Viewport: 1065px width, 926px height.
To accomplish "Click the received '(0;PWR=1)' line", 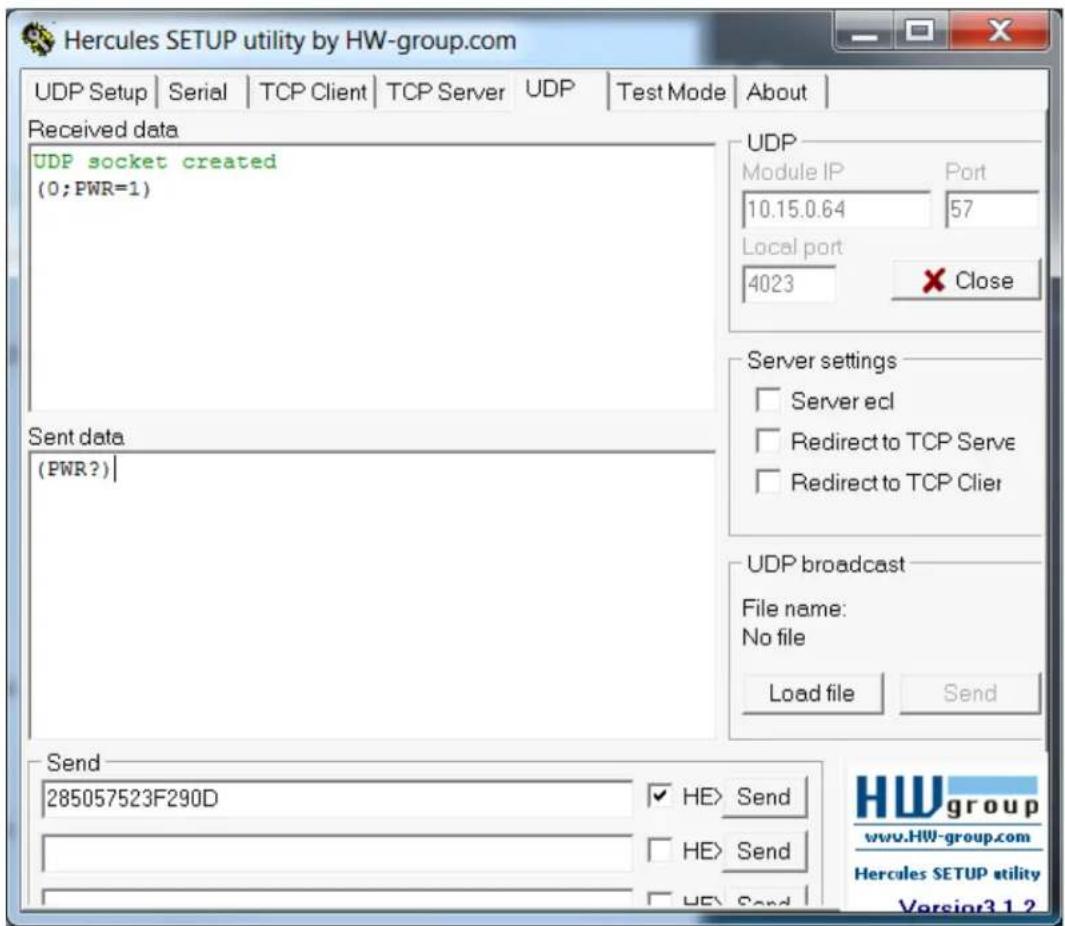I will click(x=94, y=189).
